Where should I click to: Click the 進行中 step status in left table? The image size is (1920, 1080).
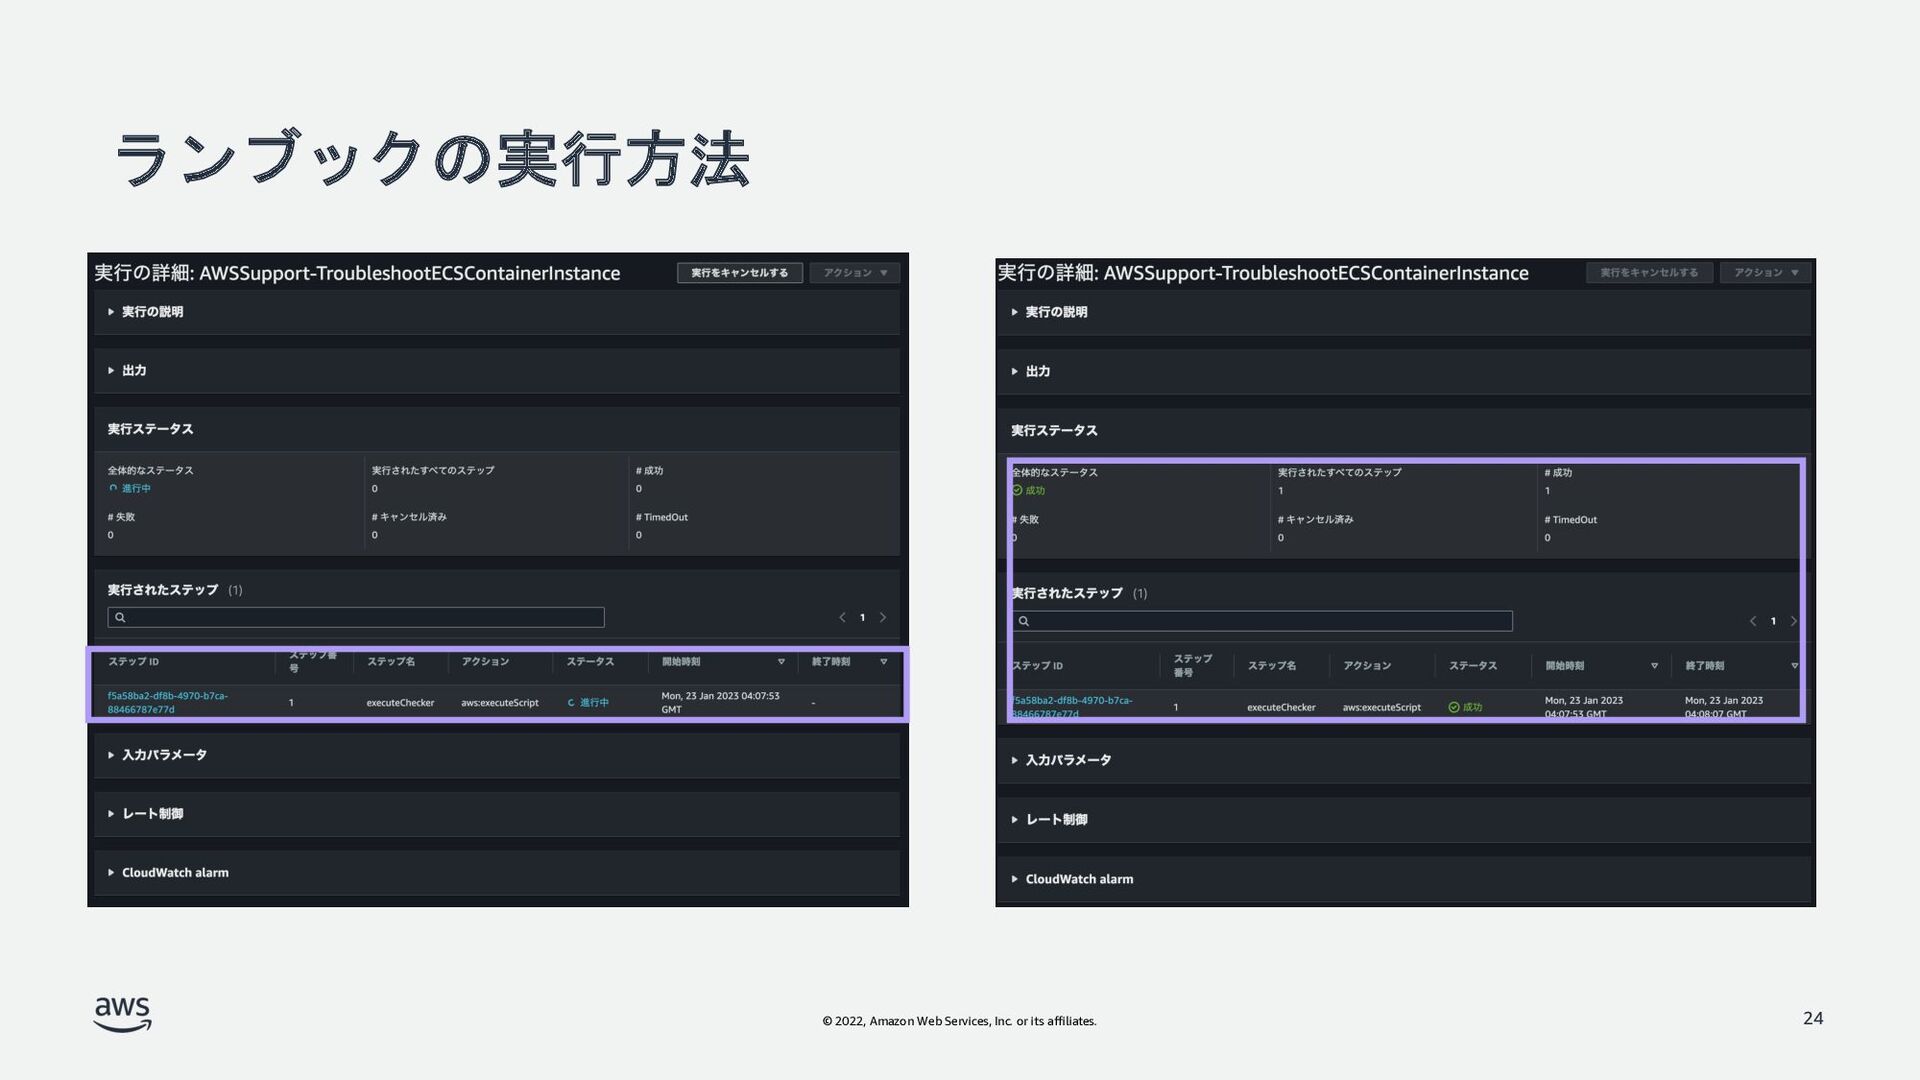589,703
